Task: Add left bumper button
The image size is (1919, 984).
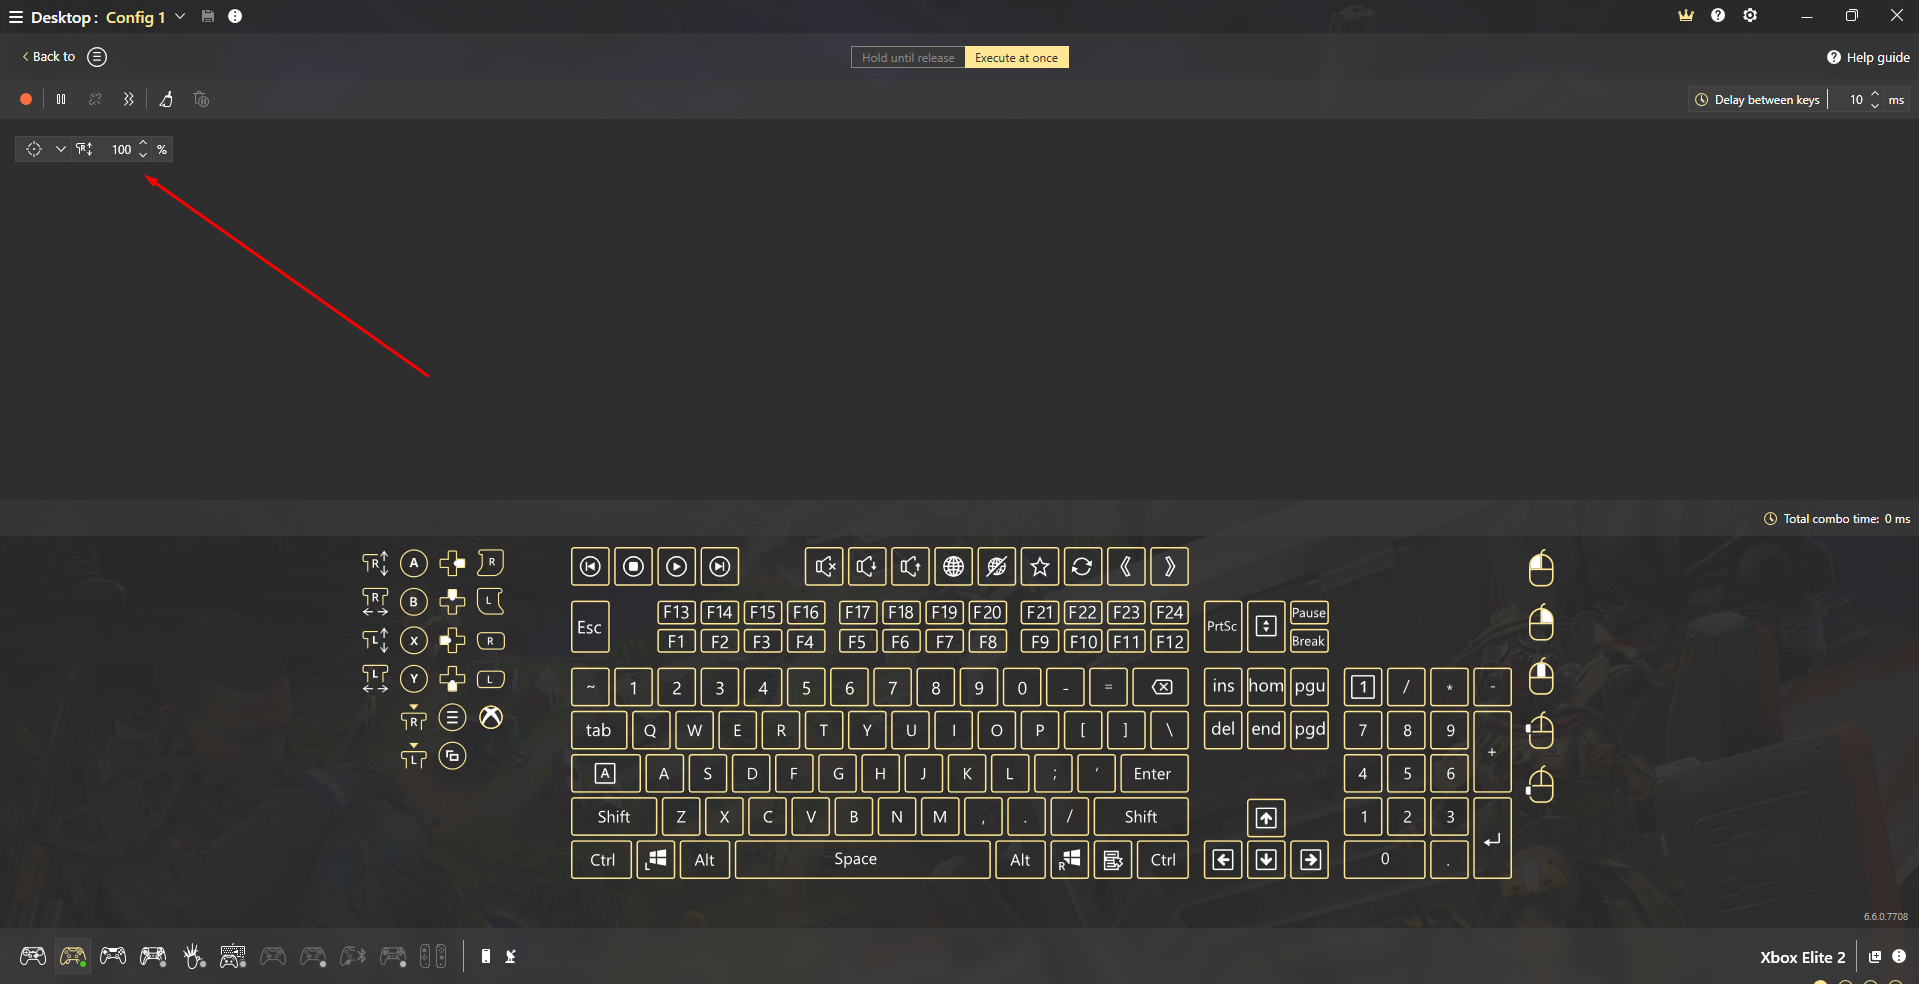Action: (x=490, y=679)
